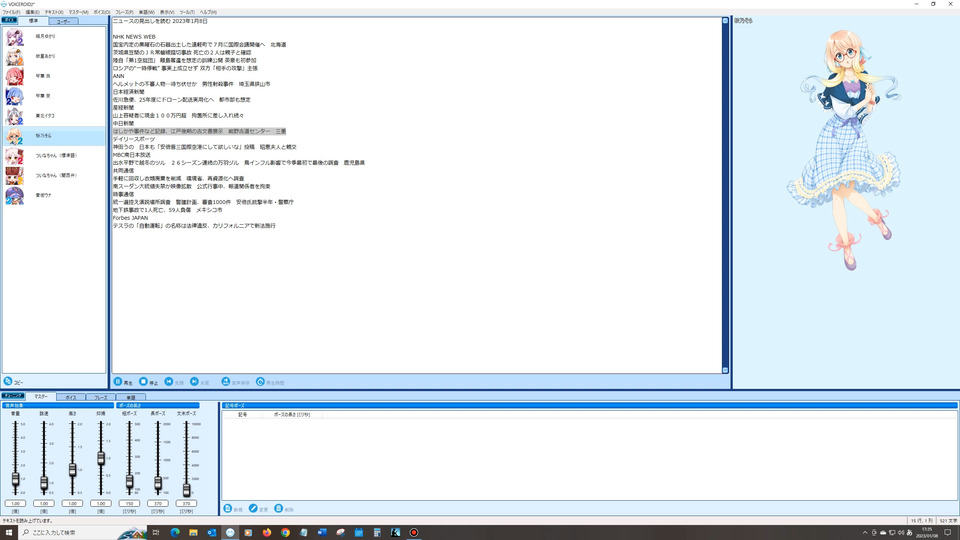Switch to 標準 voice preset tab
This screenshot has width=960, height=540.
point(34,21)
